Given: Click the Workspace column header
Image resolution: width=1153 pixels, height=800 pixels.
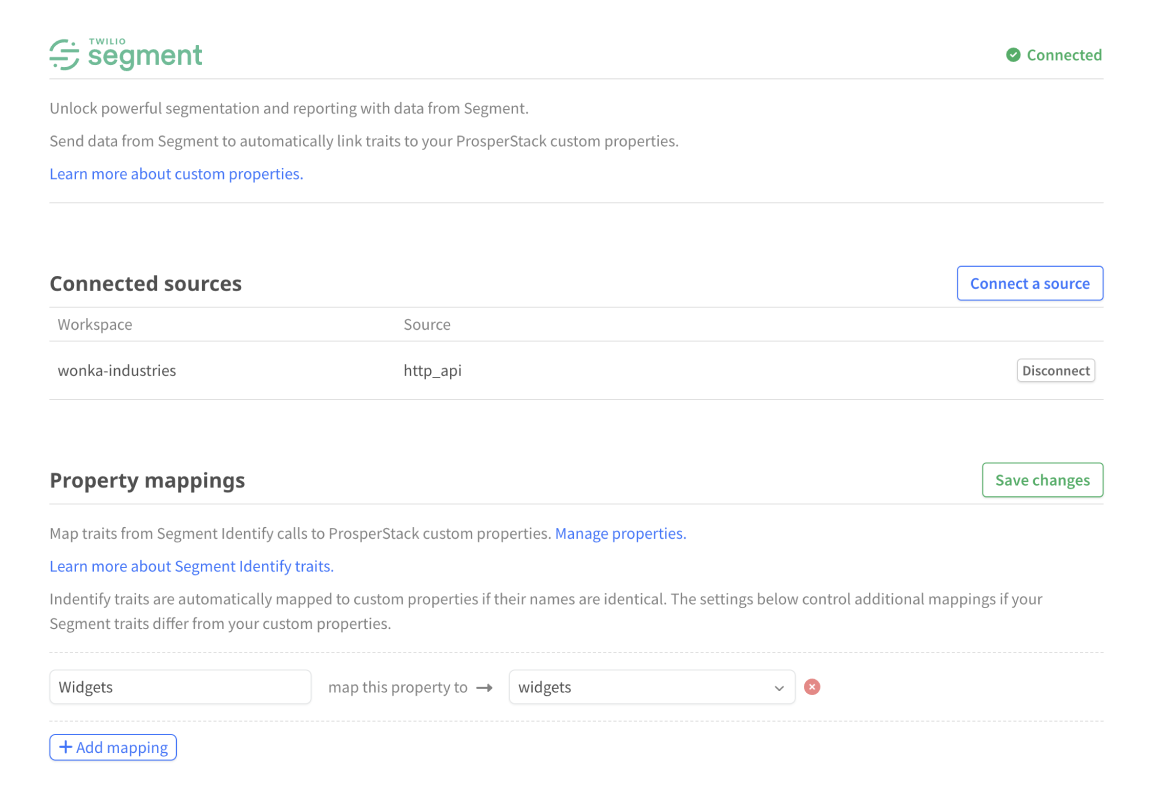Looking at the screenshot, I should pyautogui.click(x=95, y=324).
